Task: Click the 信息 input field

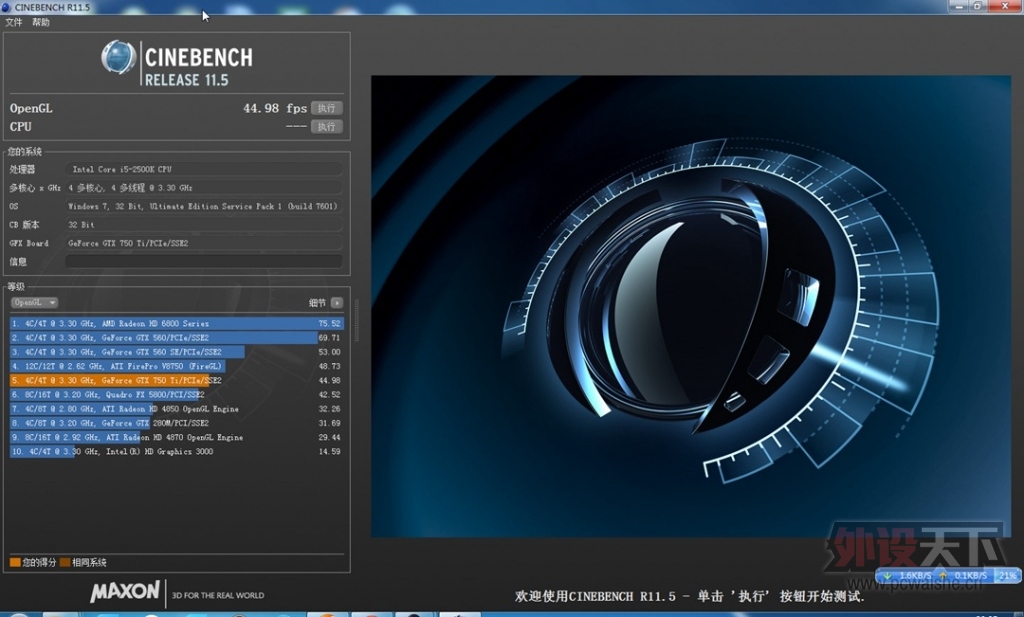Action: (204, 261)
